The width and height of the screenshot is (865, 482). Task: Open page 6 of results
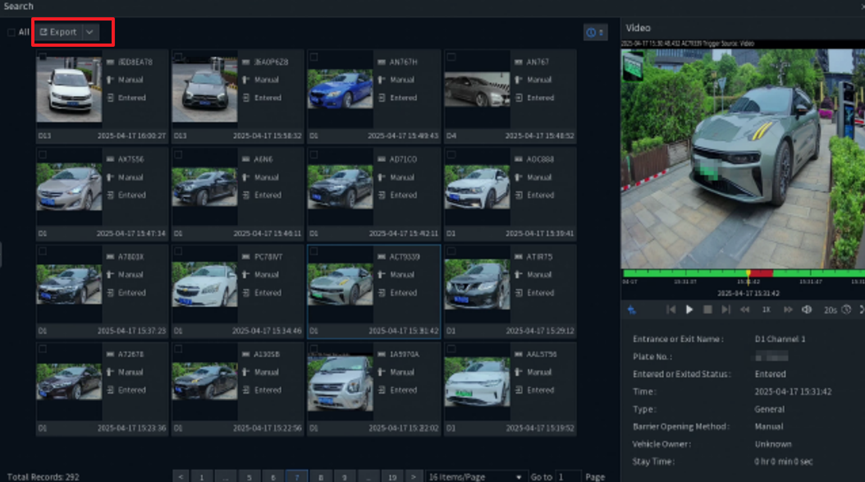click(273, 477)
